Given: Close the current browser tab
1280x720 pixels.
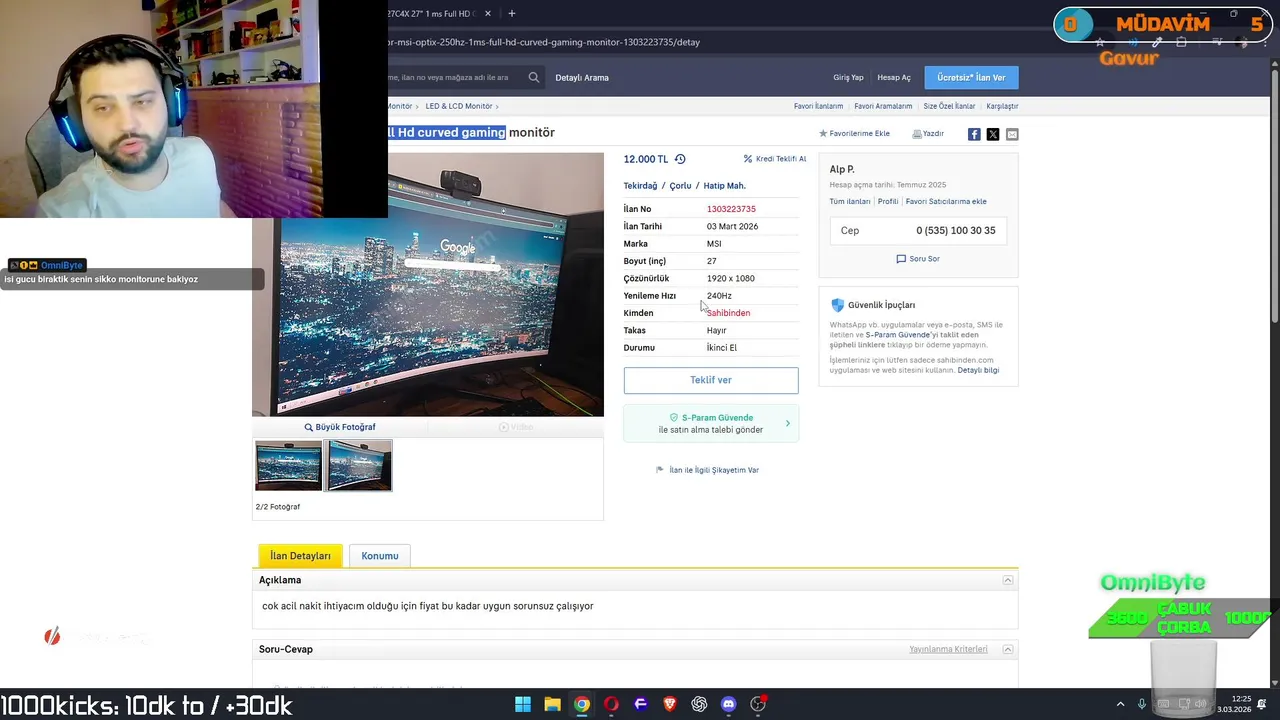Looking at the screenshot, I should 488,14.
